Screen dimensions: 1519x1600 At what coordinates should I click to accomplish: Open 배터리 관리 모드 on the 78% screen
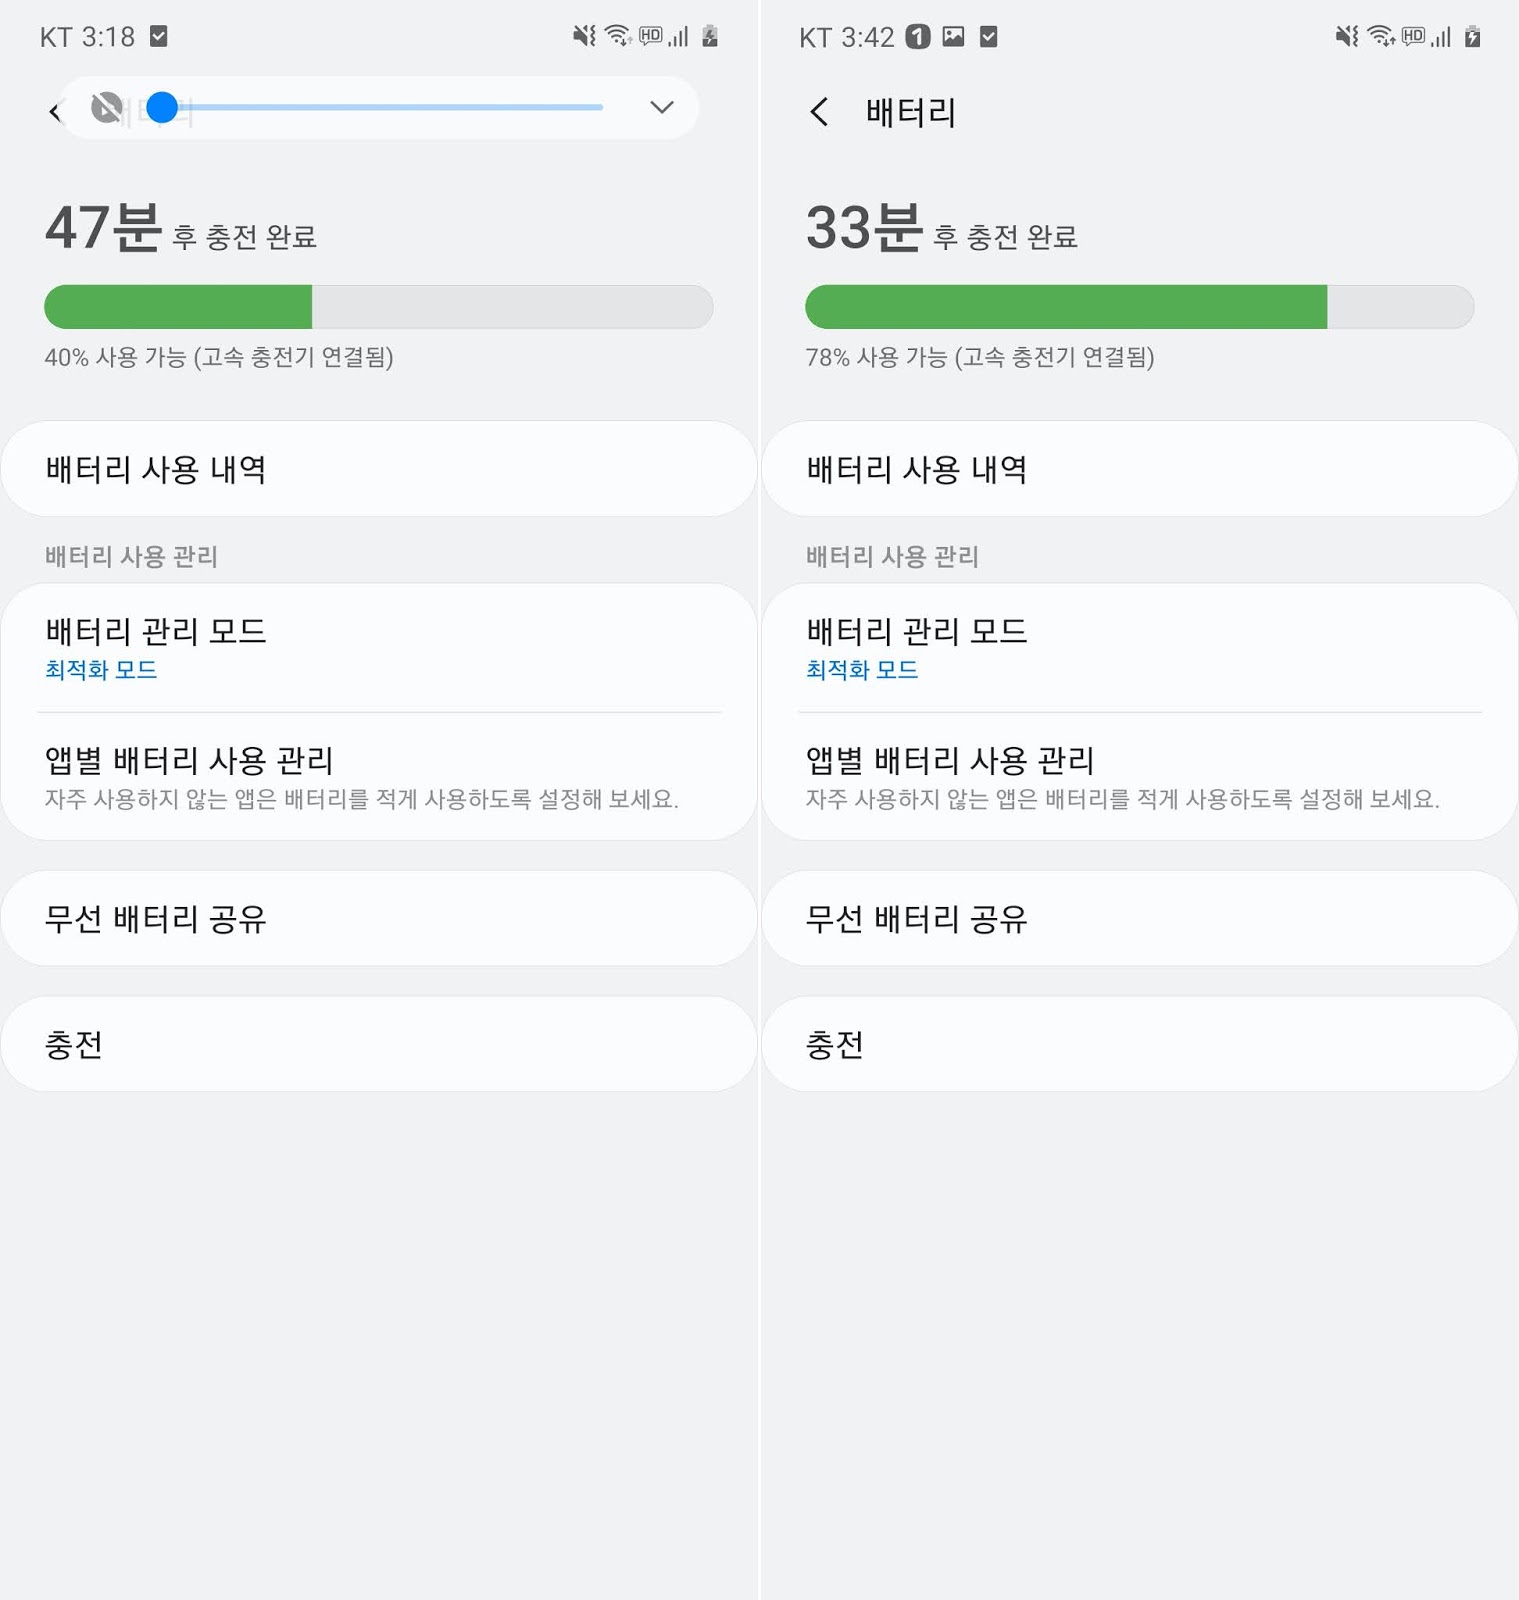pos(1139,647)
